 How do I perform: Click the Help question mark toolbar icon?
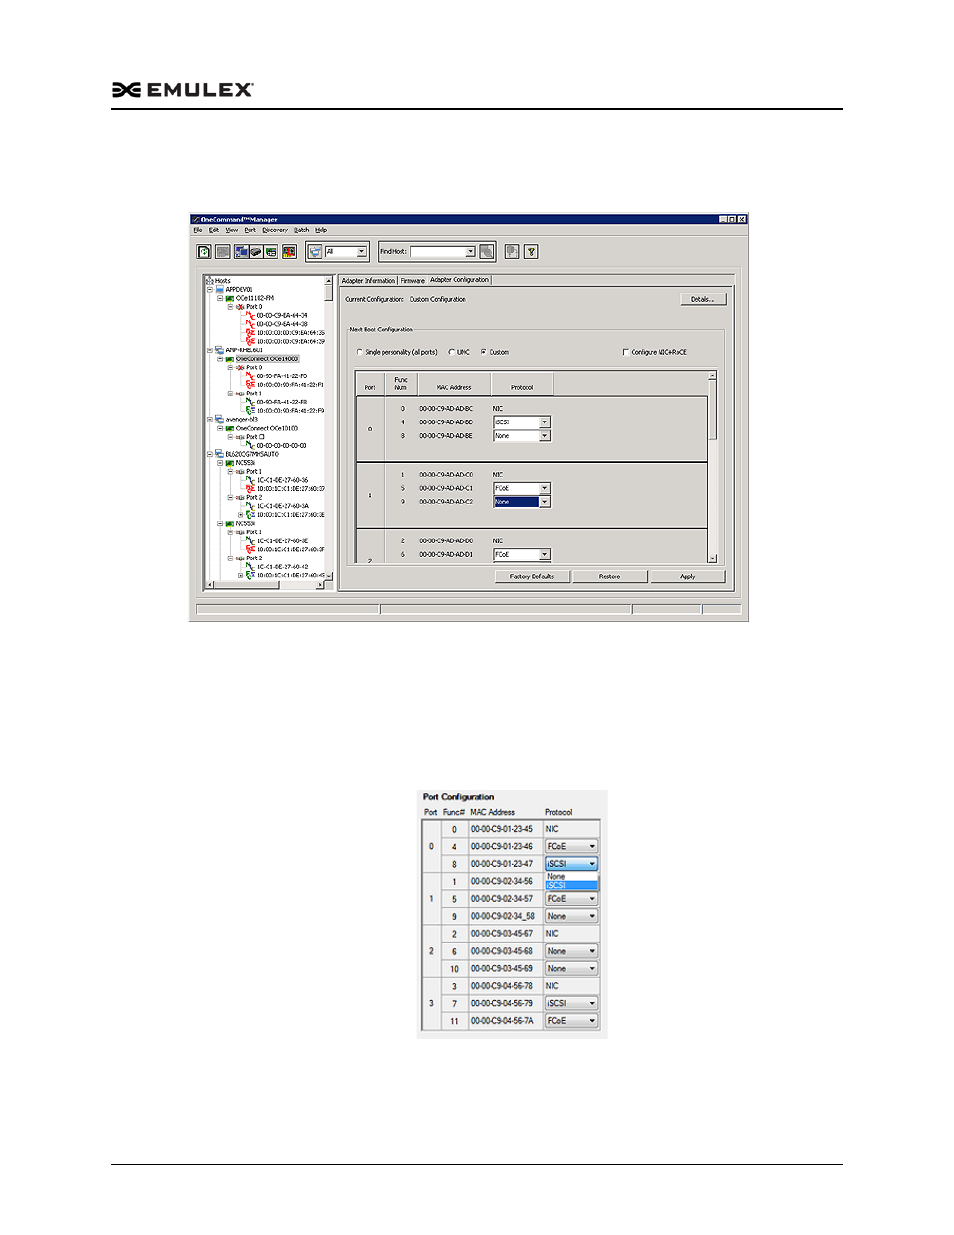531,252
